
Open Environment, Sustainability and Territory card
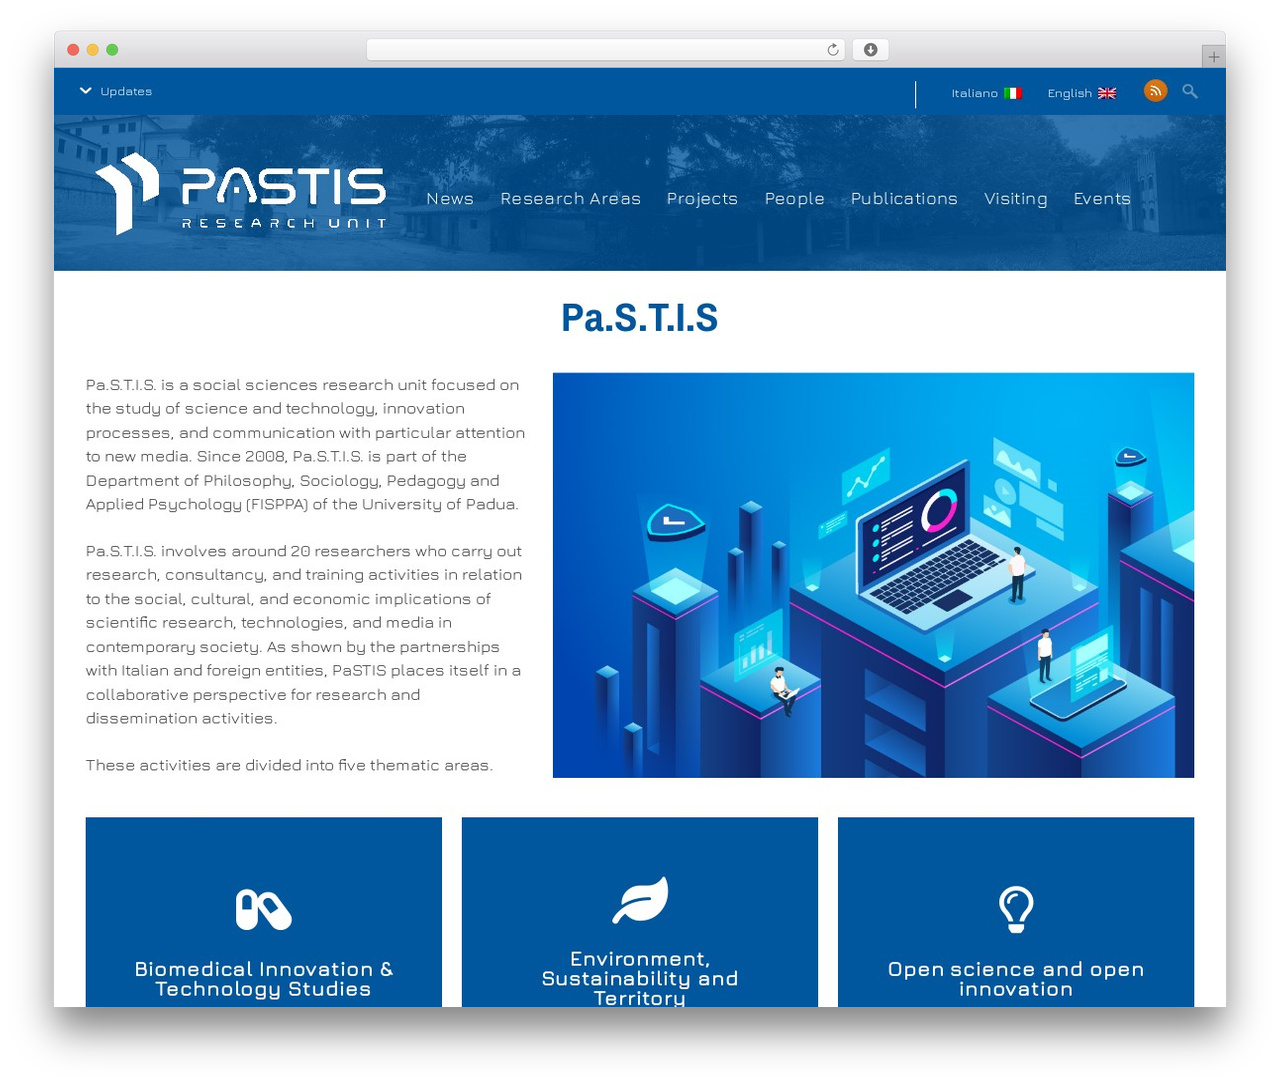(x=640, y=912)
